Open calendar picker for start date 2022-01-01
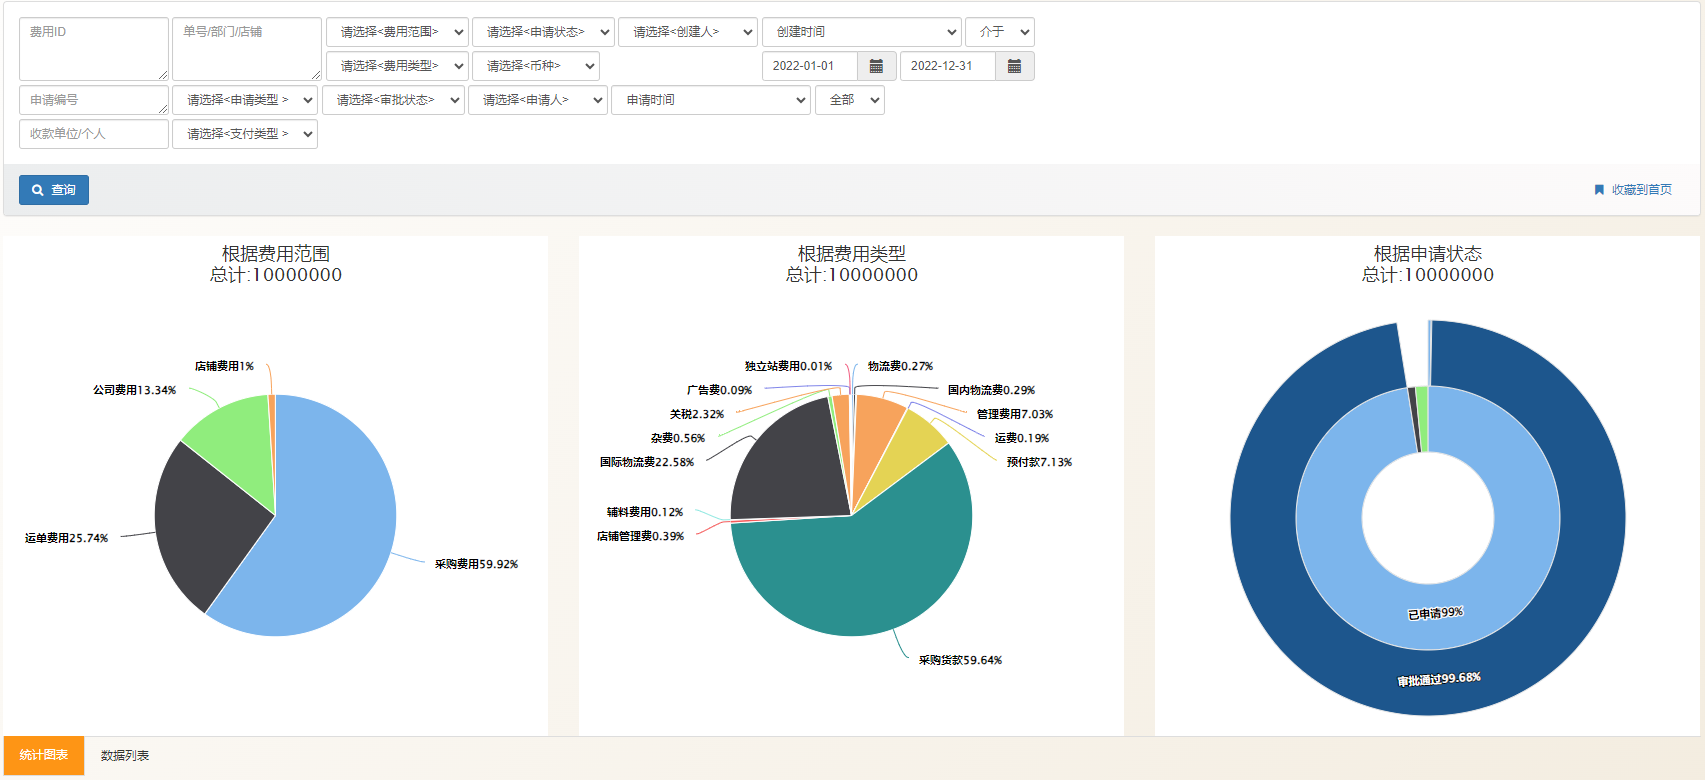The image size is (1705, 780). 876,66
